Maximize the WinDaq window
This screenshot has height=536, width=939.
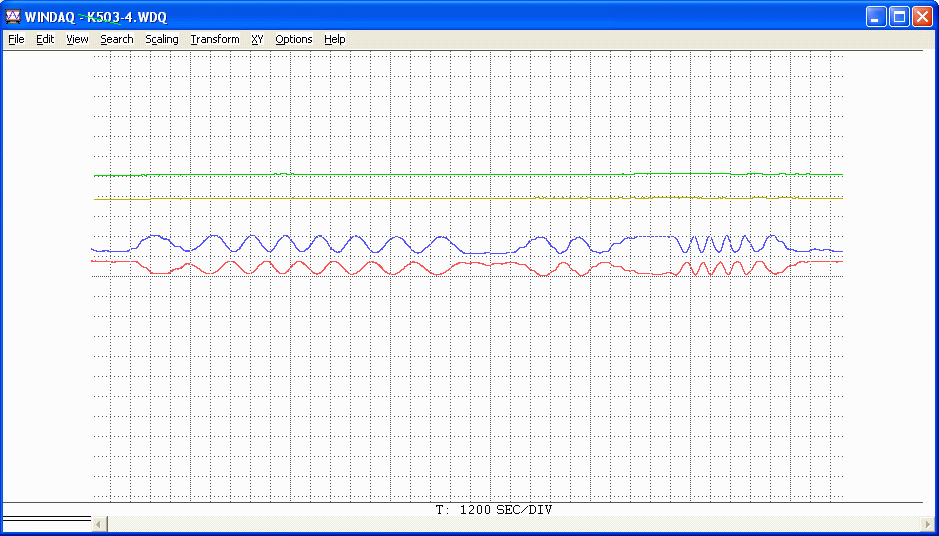pos(899,16)
